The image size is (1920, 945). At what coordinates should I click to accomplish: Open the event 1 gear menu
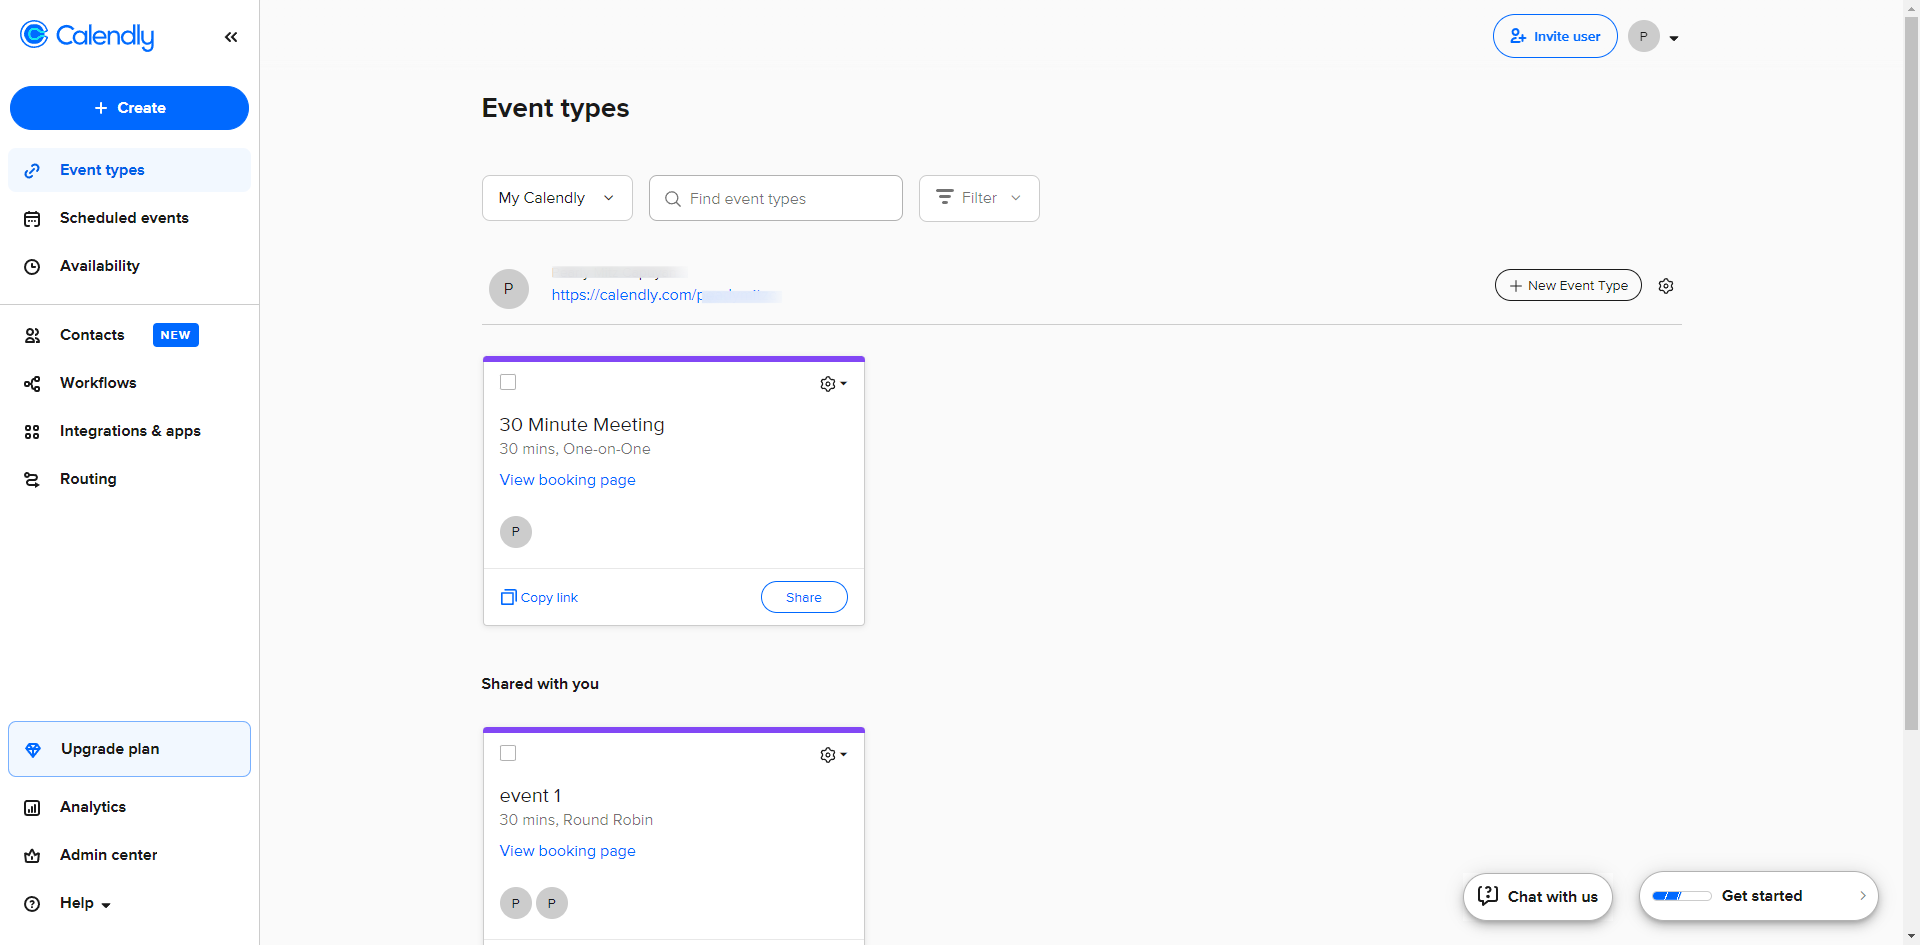pyautogui.click(x=833, y=755)
